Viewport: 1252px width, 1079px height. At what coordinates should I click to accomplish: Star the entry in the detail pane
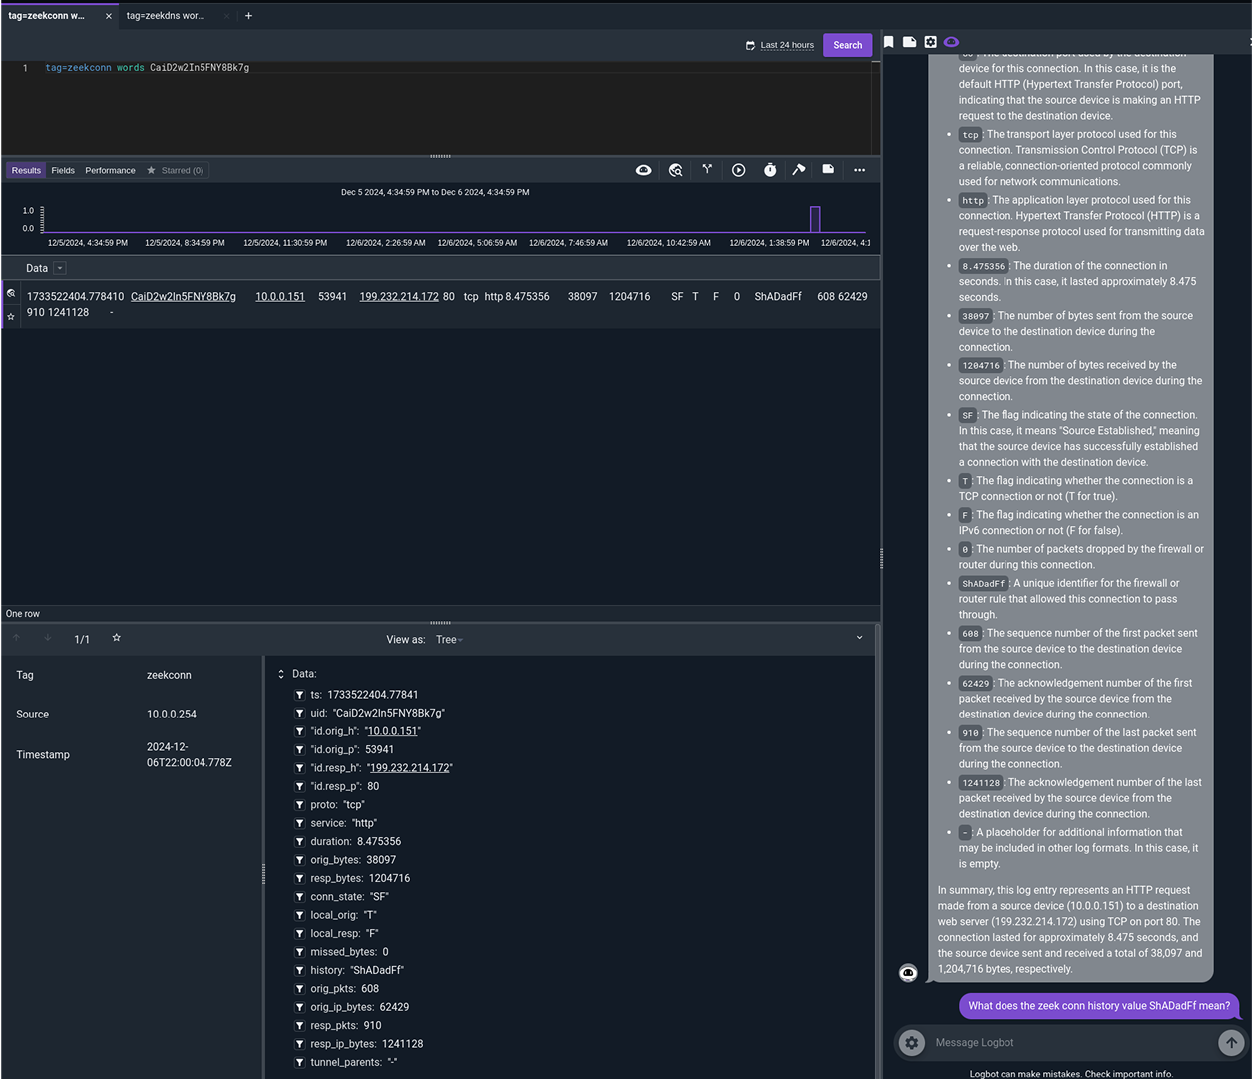pos(116,638)
